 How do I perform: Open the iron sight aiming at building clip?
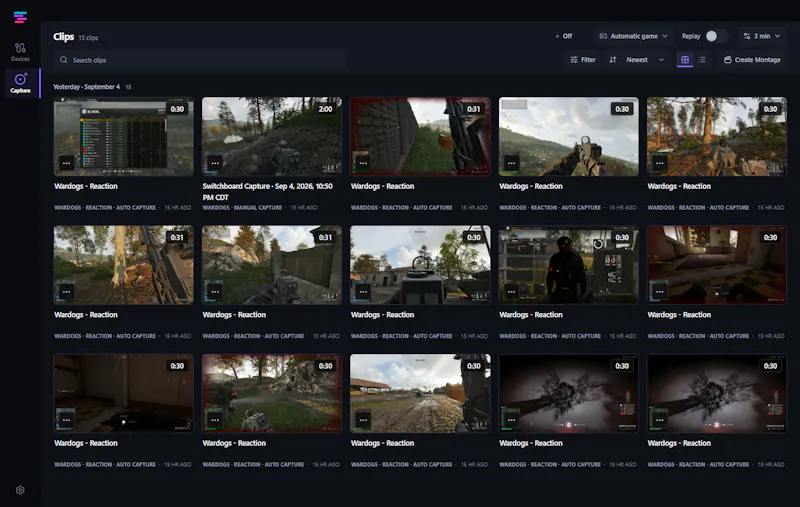click(x=420, y=265)
